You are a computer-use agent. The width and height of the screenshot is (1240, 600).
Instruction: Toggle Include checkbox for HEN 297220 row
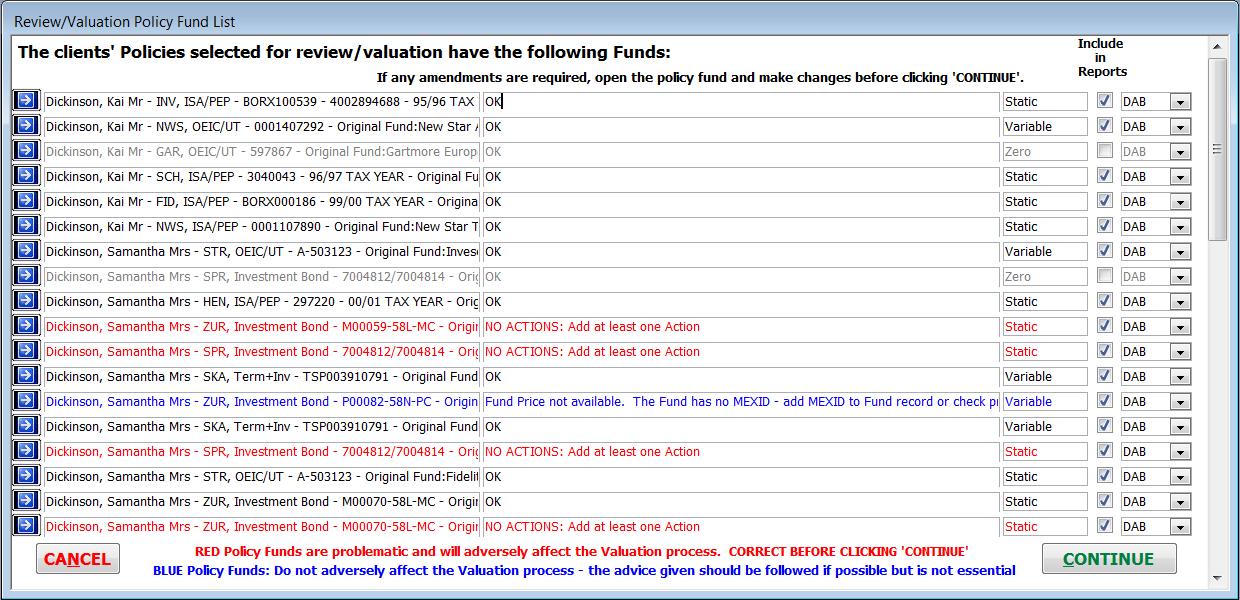1104,300
